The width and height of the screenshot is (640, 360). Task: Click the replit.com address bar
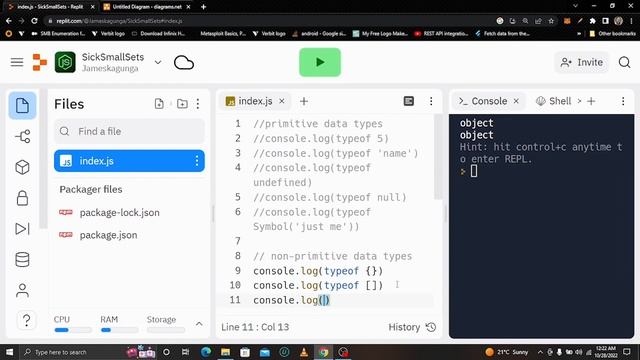click(269, 20)
